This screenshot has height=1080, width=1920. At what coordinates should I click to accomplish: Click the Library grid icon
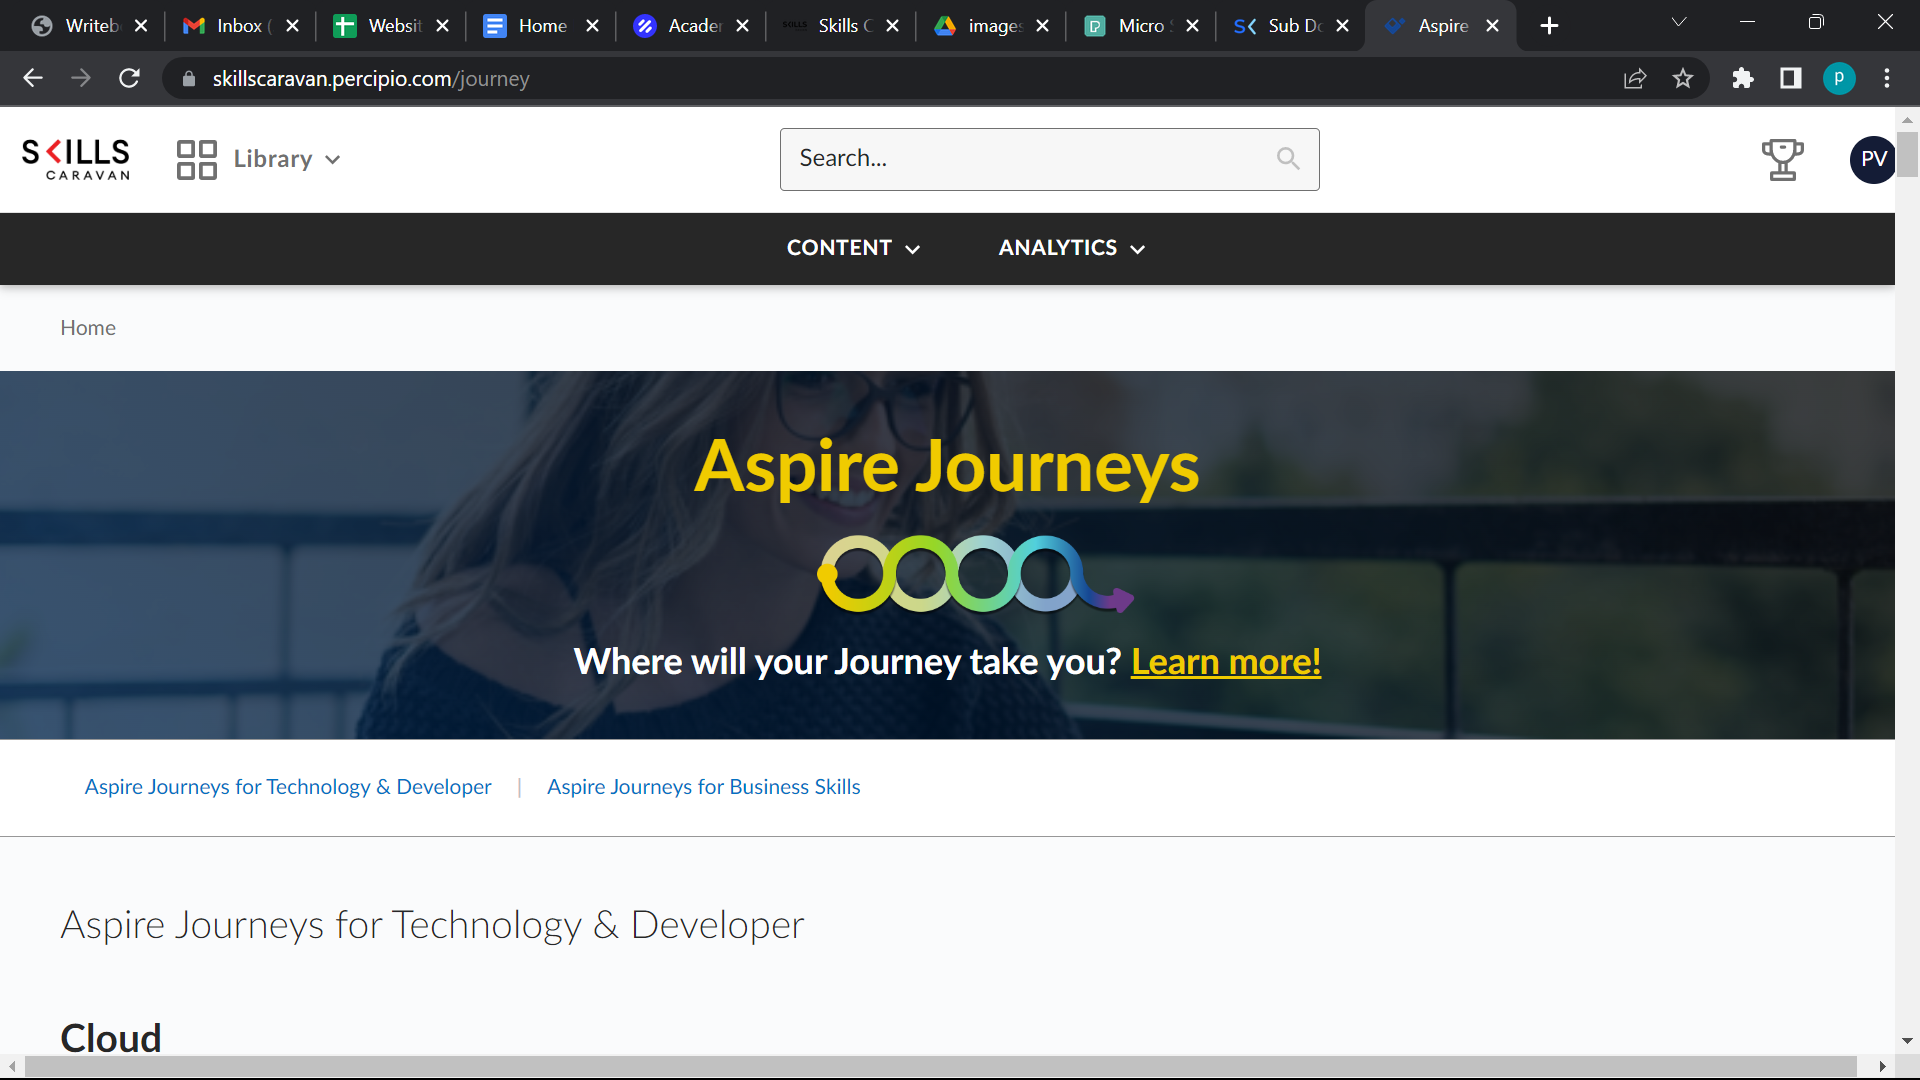pos(196,159)
